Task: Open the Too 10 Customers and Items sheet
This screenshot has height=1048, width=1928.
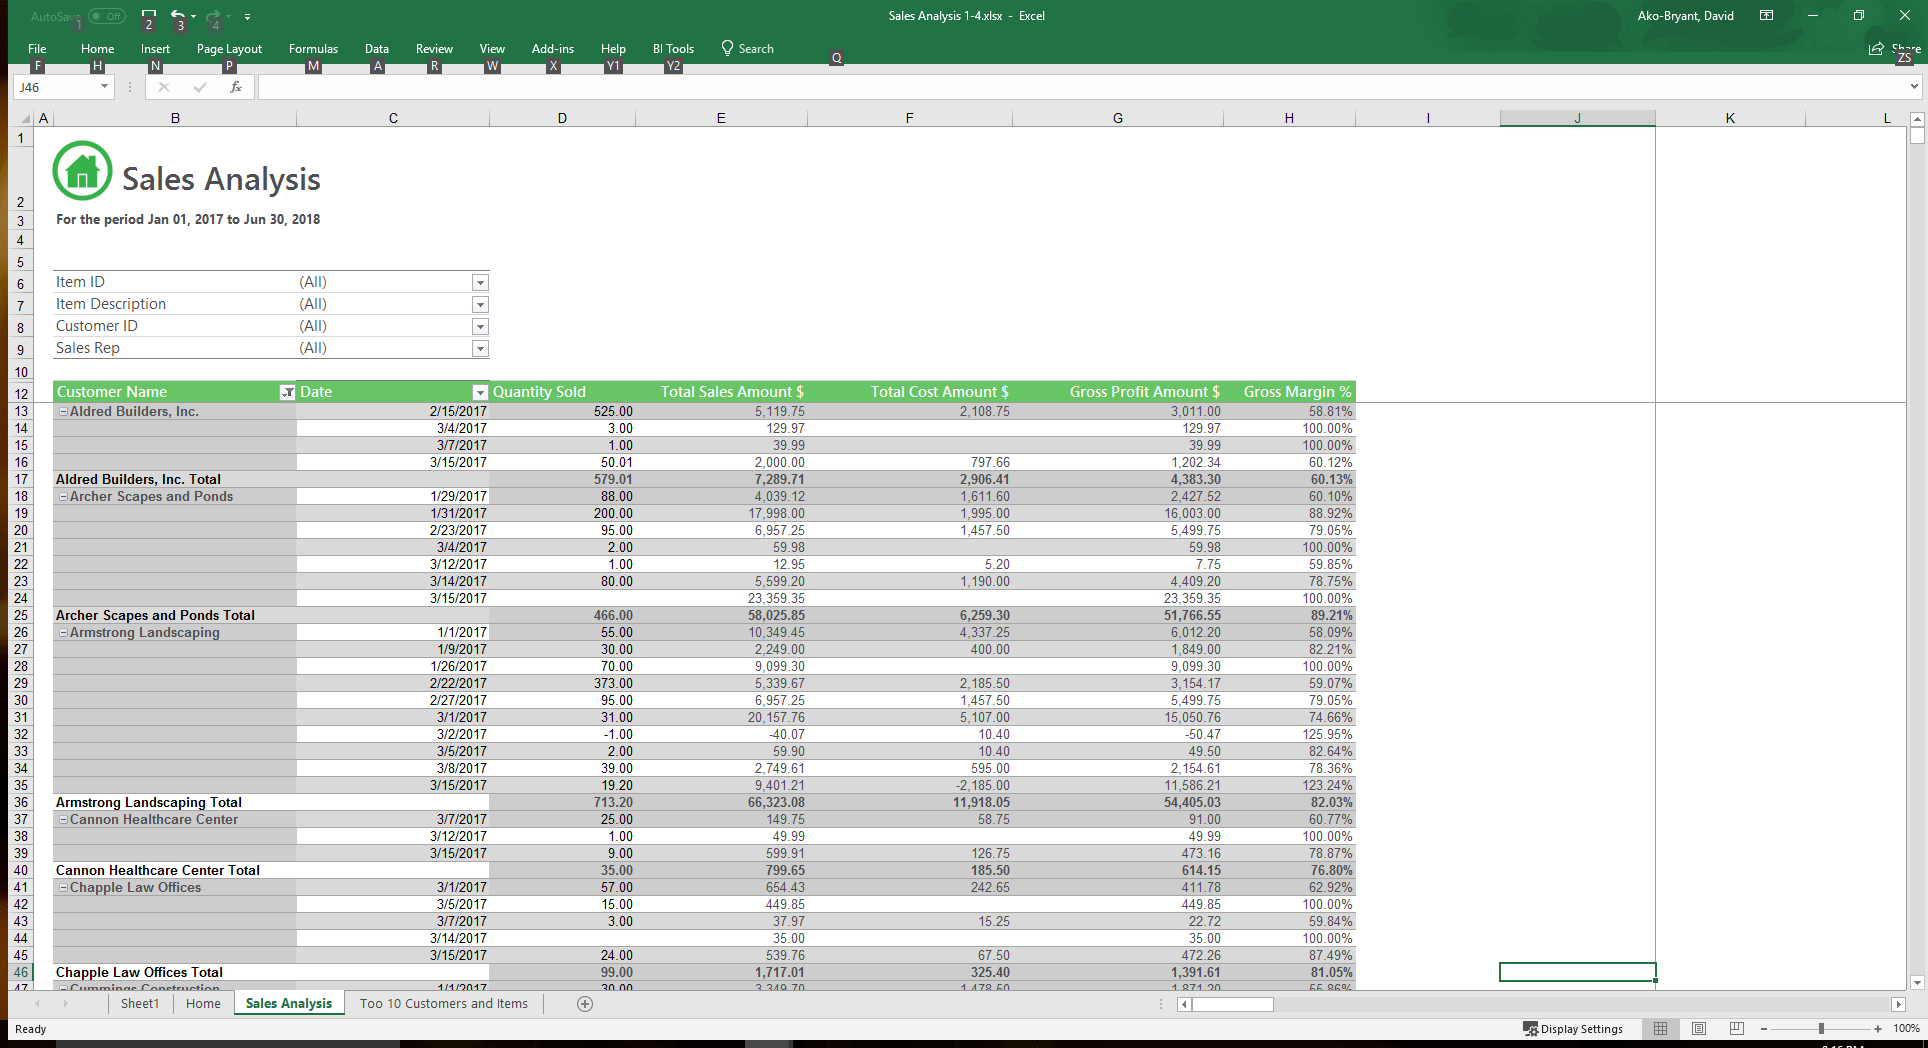Action: point(443,1003)
